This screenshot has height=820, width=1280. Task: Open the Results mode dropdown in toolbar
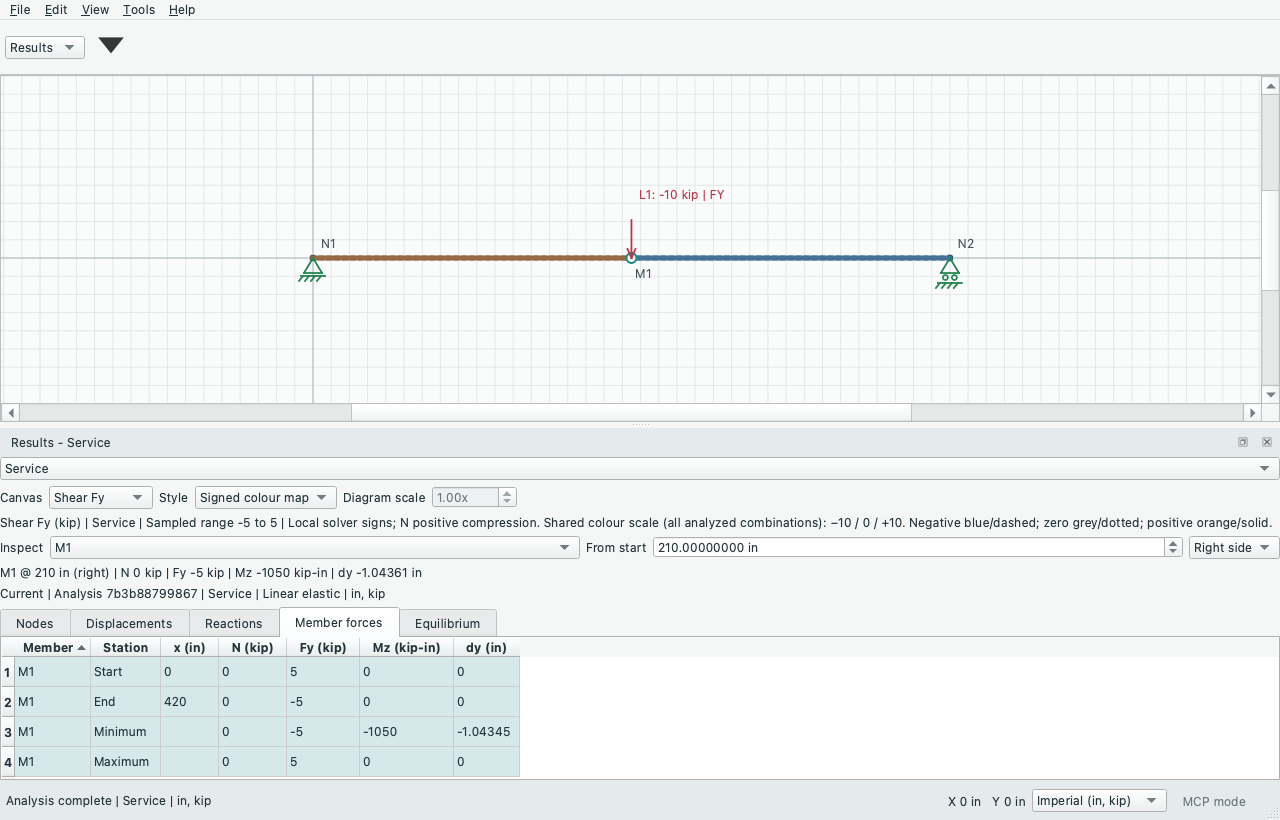coord(45,47)
